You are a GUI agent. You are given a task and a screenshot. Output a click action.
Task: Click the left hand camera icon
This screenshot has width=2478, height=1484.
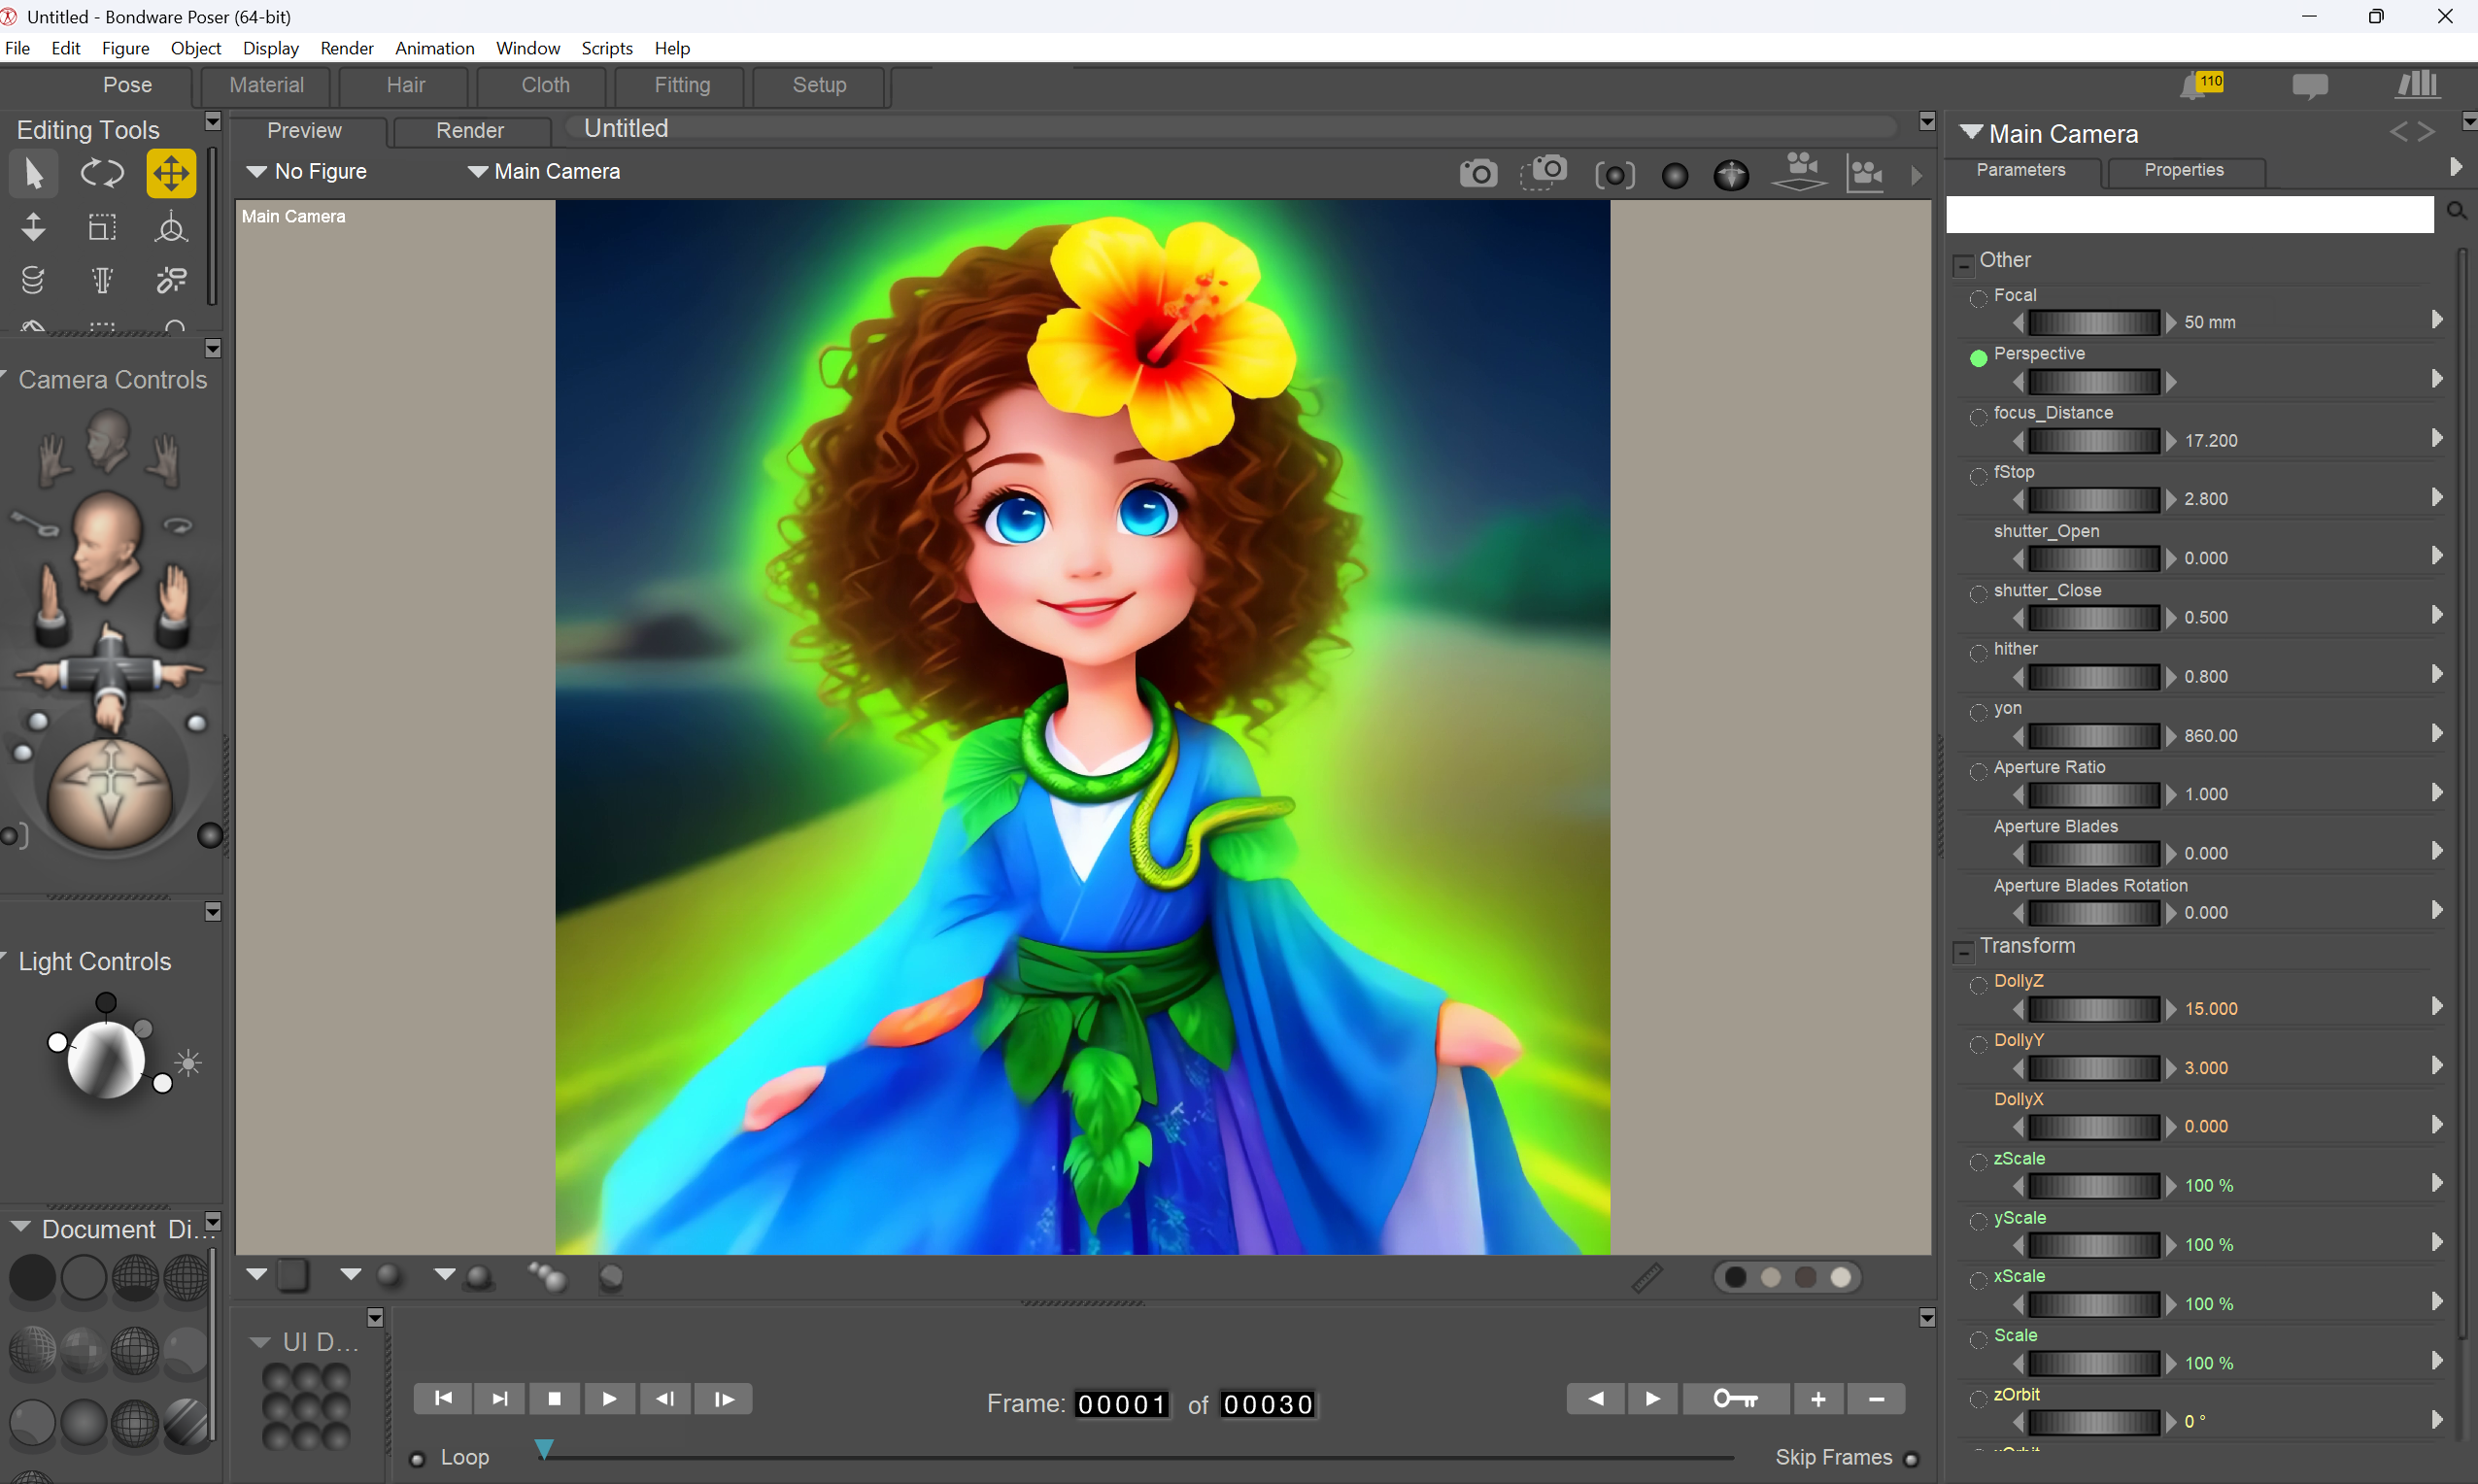click(x=53, y=459)
